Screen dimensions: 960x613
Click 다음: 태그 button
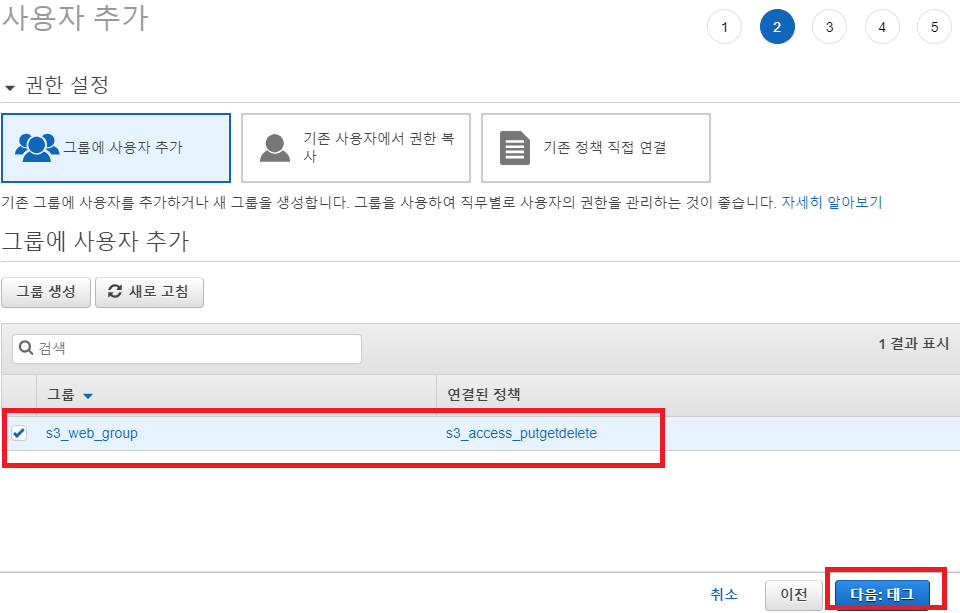tap(882, 594)
